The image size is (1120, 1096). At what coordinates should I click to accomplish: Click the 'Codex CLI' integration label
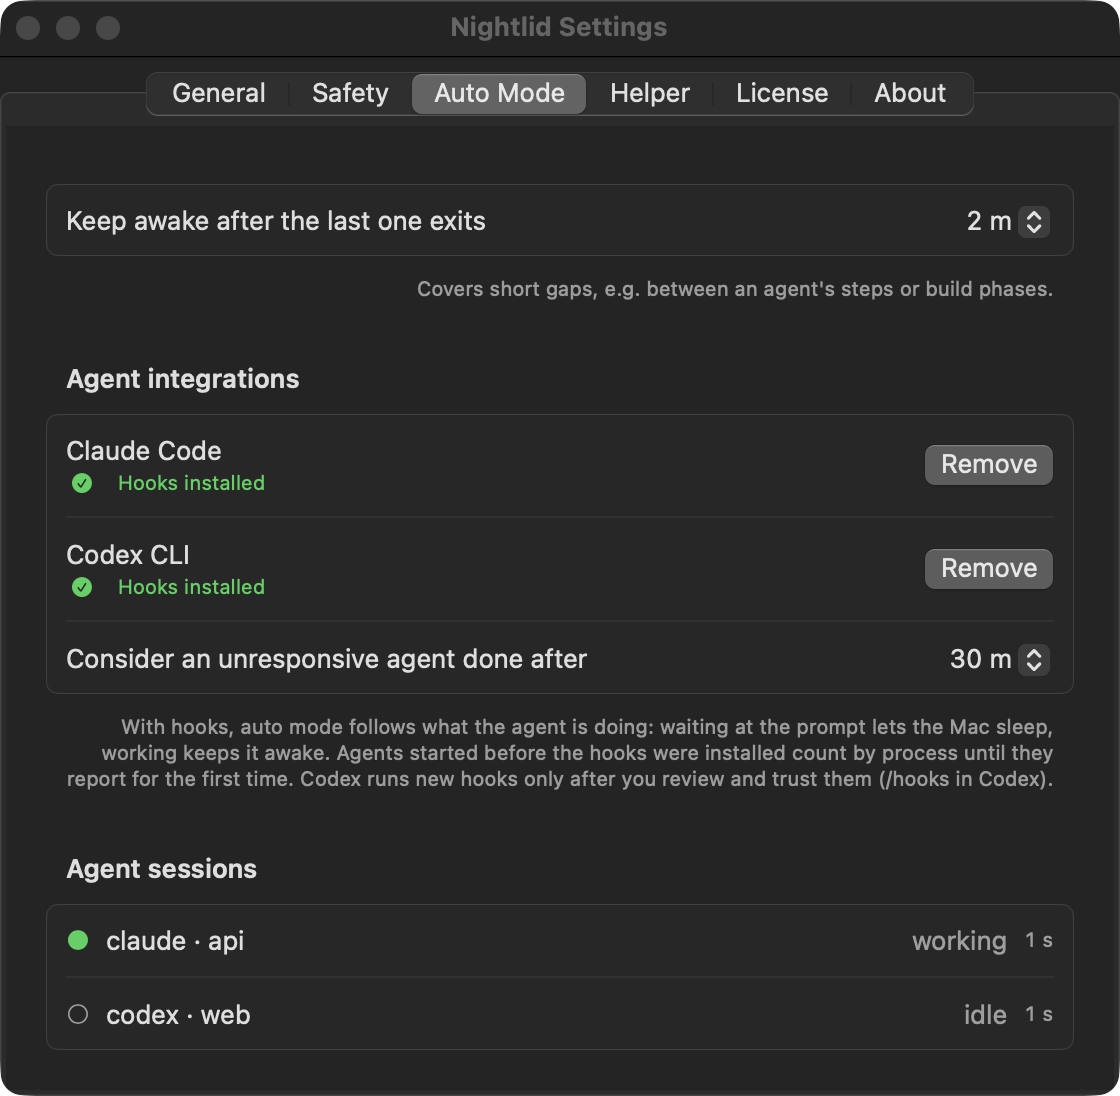(128, 555)
